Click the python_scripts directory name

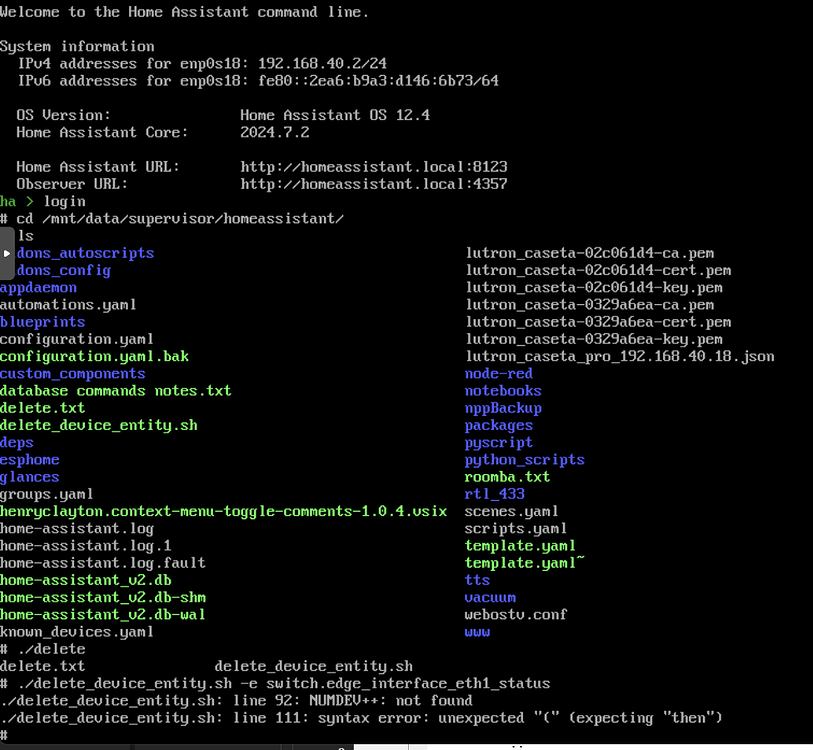pos(524,459)
